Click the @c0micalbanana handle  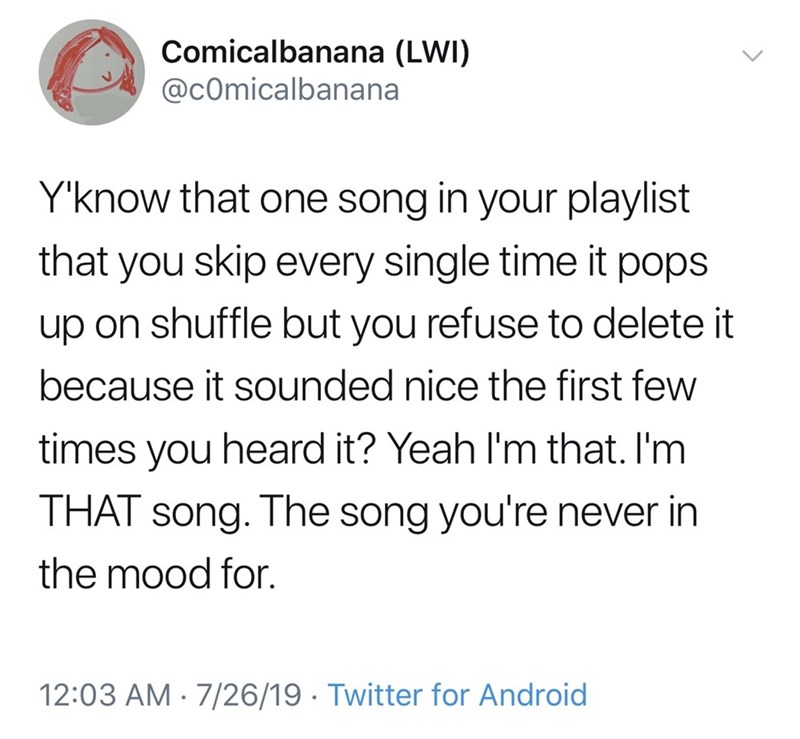(x=279, y=90)
